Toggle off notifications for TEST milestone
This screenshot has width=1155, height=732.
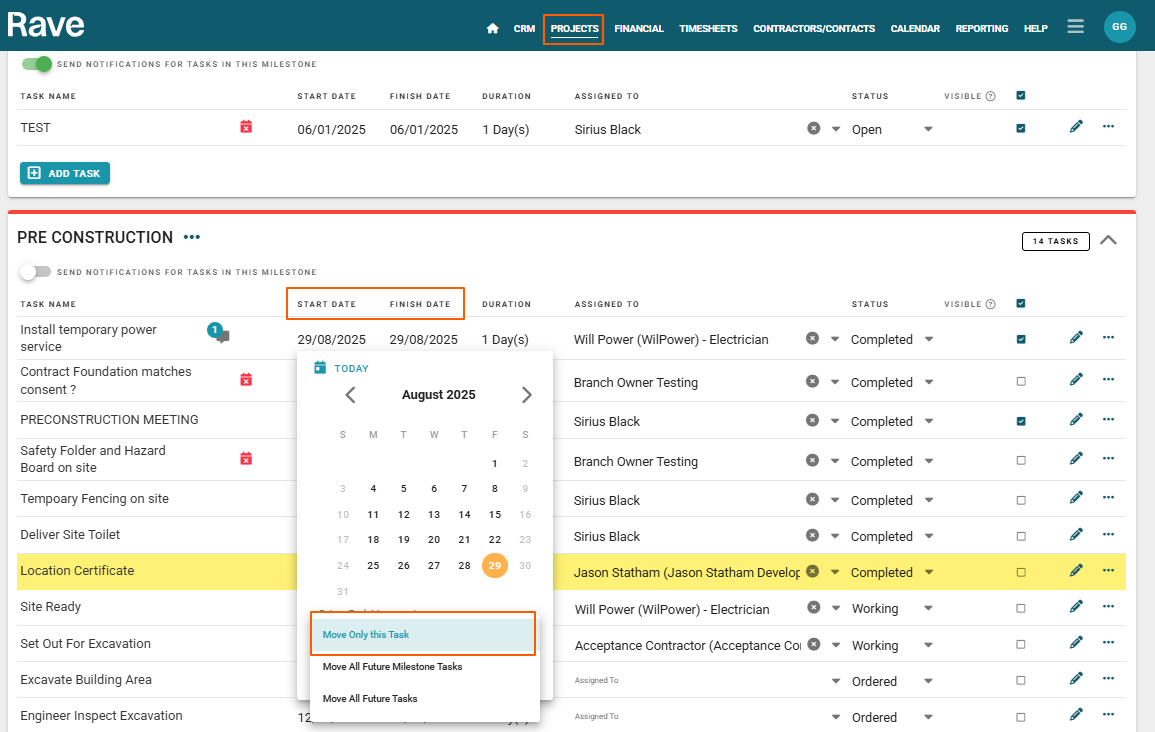37,64
